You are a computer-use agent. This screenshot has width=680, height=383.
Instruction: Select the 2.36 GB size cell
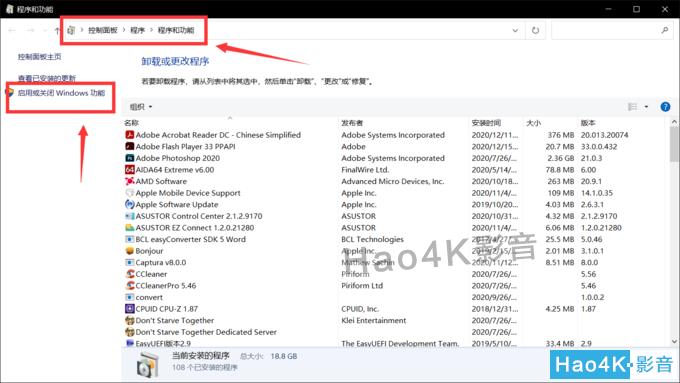[560, 158]
